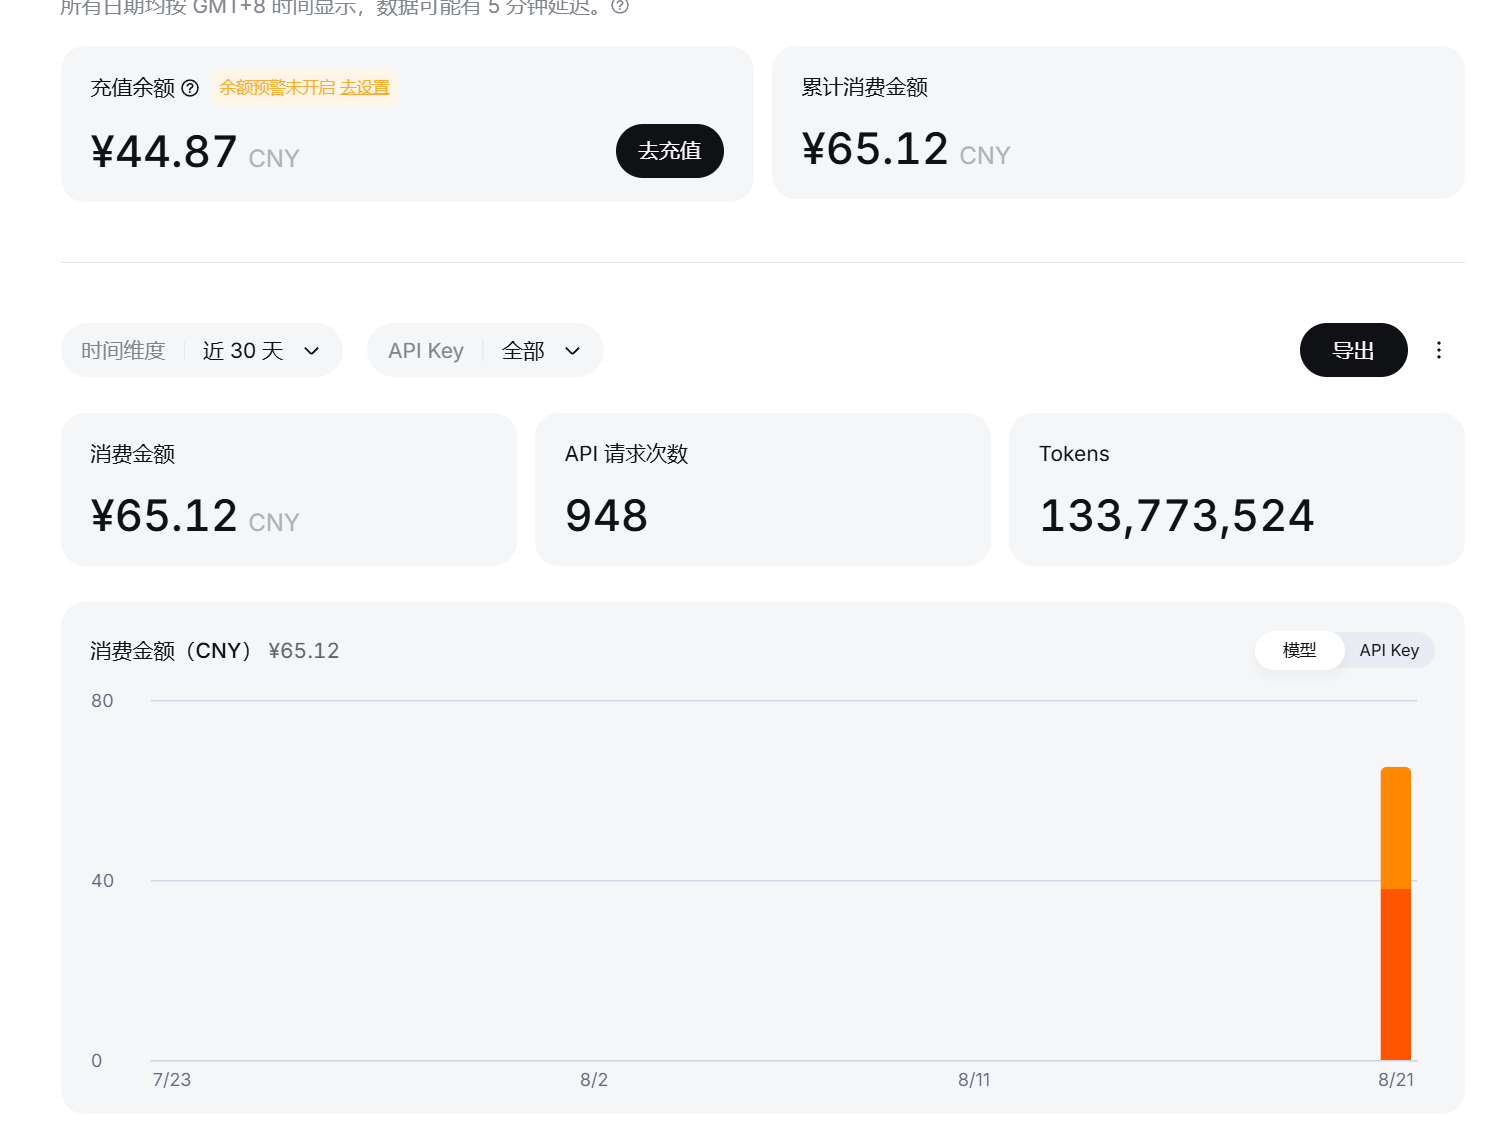1510x1138 pixels.
Task: Click the help icon next to 充值余额
Action: [x=190, y=88]
